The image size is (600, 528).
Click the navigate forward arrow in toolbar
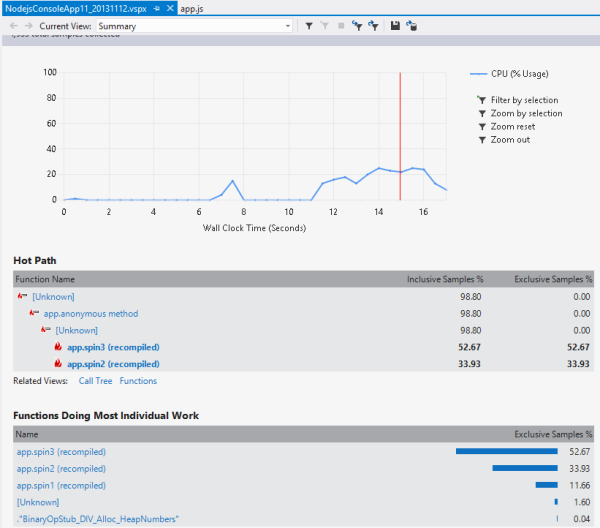[28, 25]
